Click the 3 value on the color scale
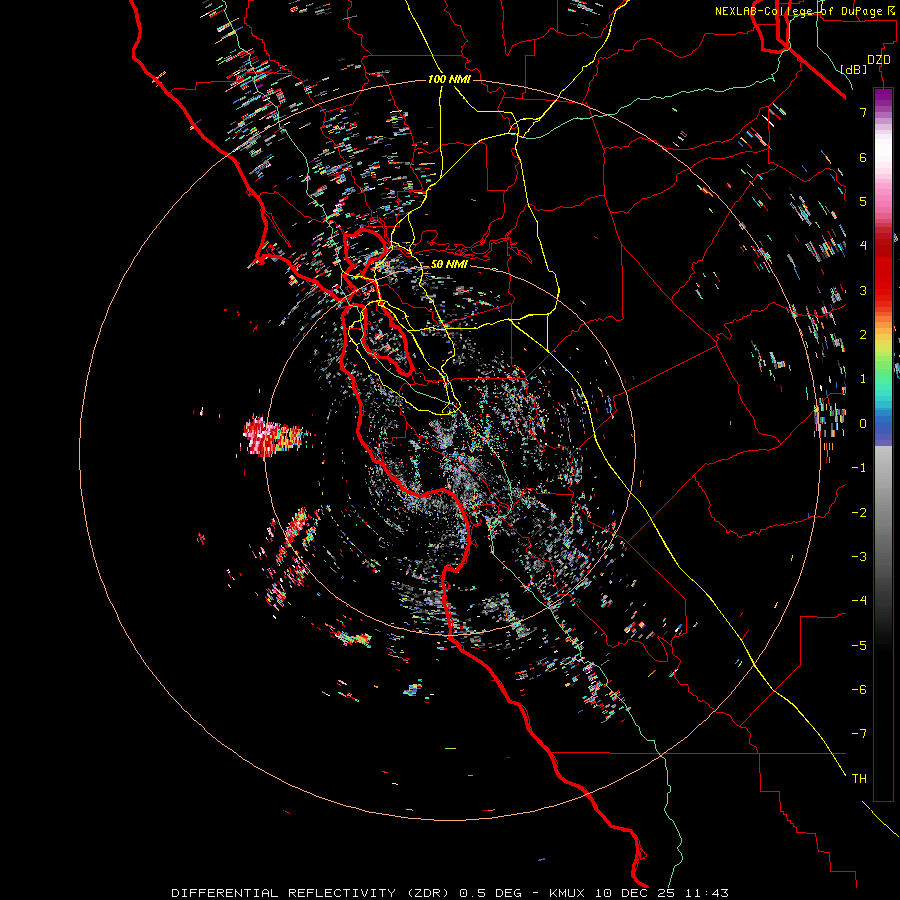This screenshot has width=900, height=900. click(x=863, y=290)
